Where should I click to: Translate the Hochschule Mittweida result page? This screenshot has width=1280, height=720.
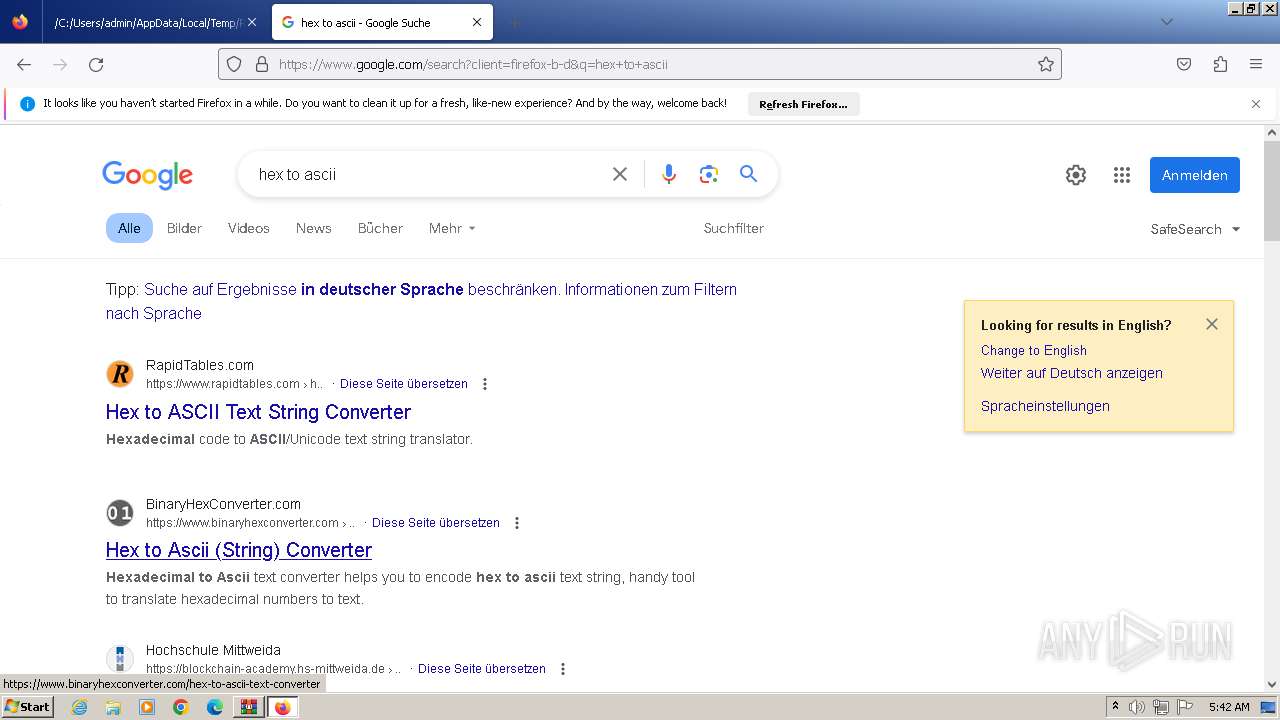point(482,669)
